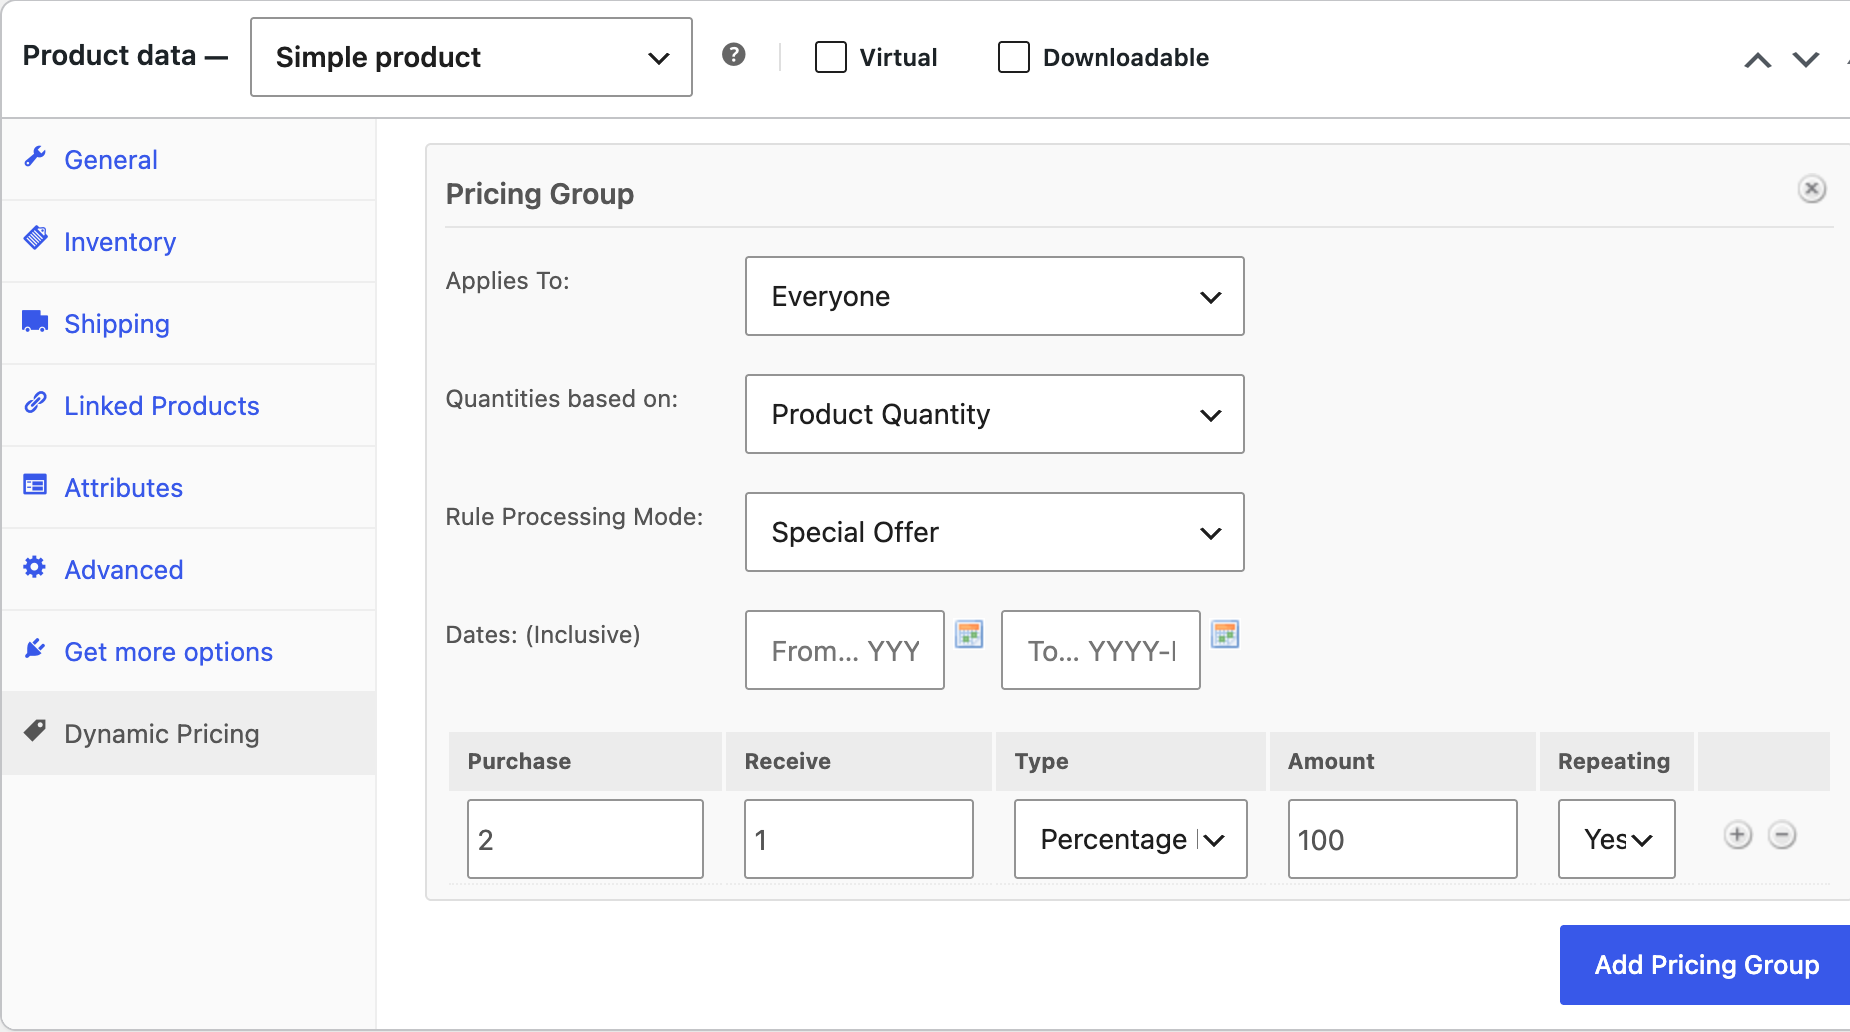The image size is (1850, 1032).
Task: Select the Dynamic Pricing tab
Action: point(189,734)
